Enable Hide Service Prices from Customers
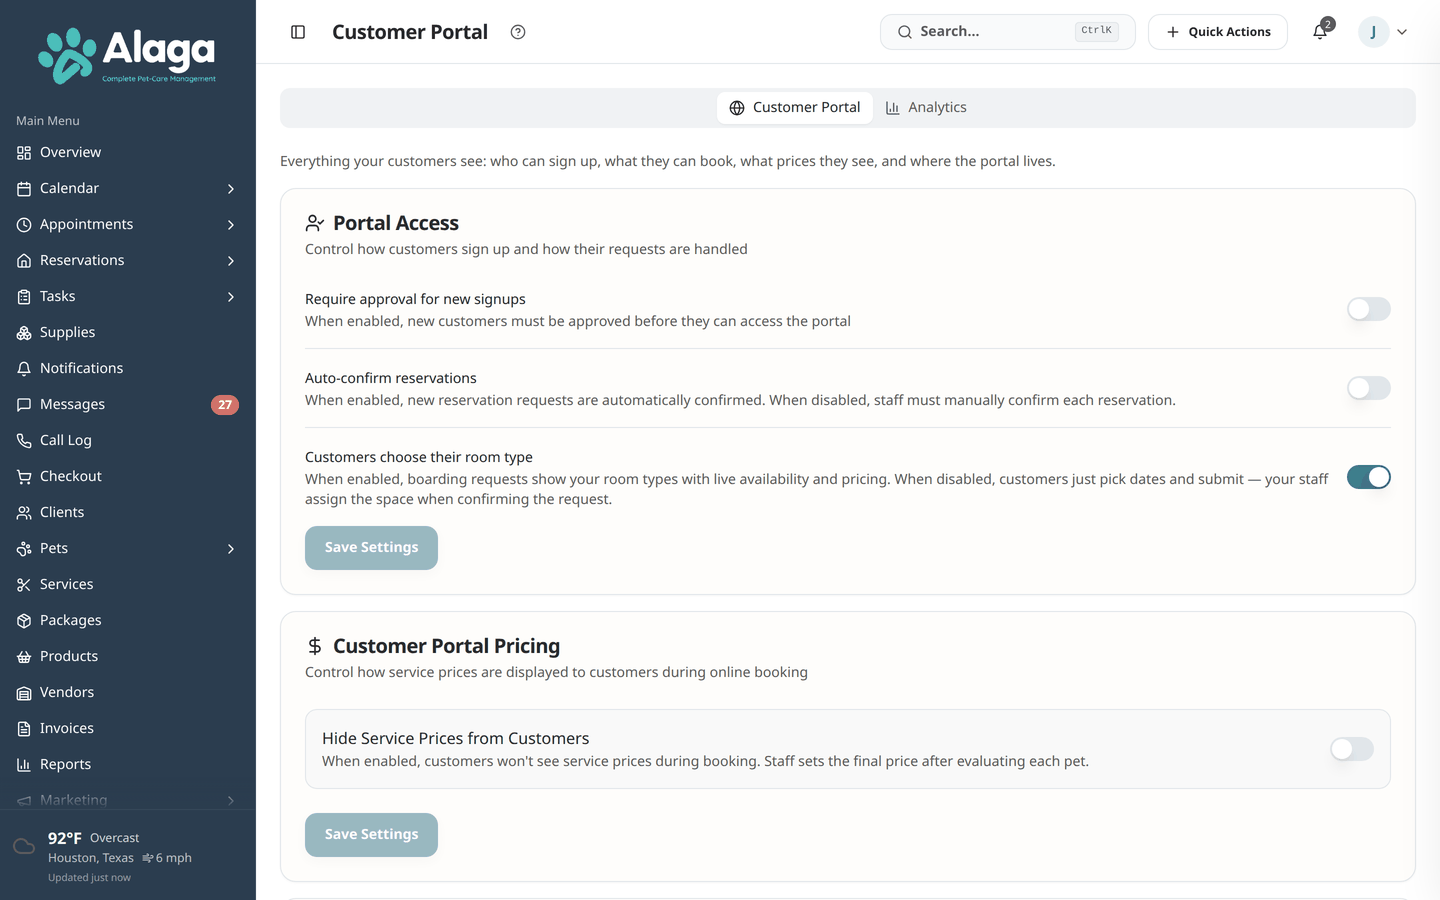 click(x=1351, y=749)
